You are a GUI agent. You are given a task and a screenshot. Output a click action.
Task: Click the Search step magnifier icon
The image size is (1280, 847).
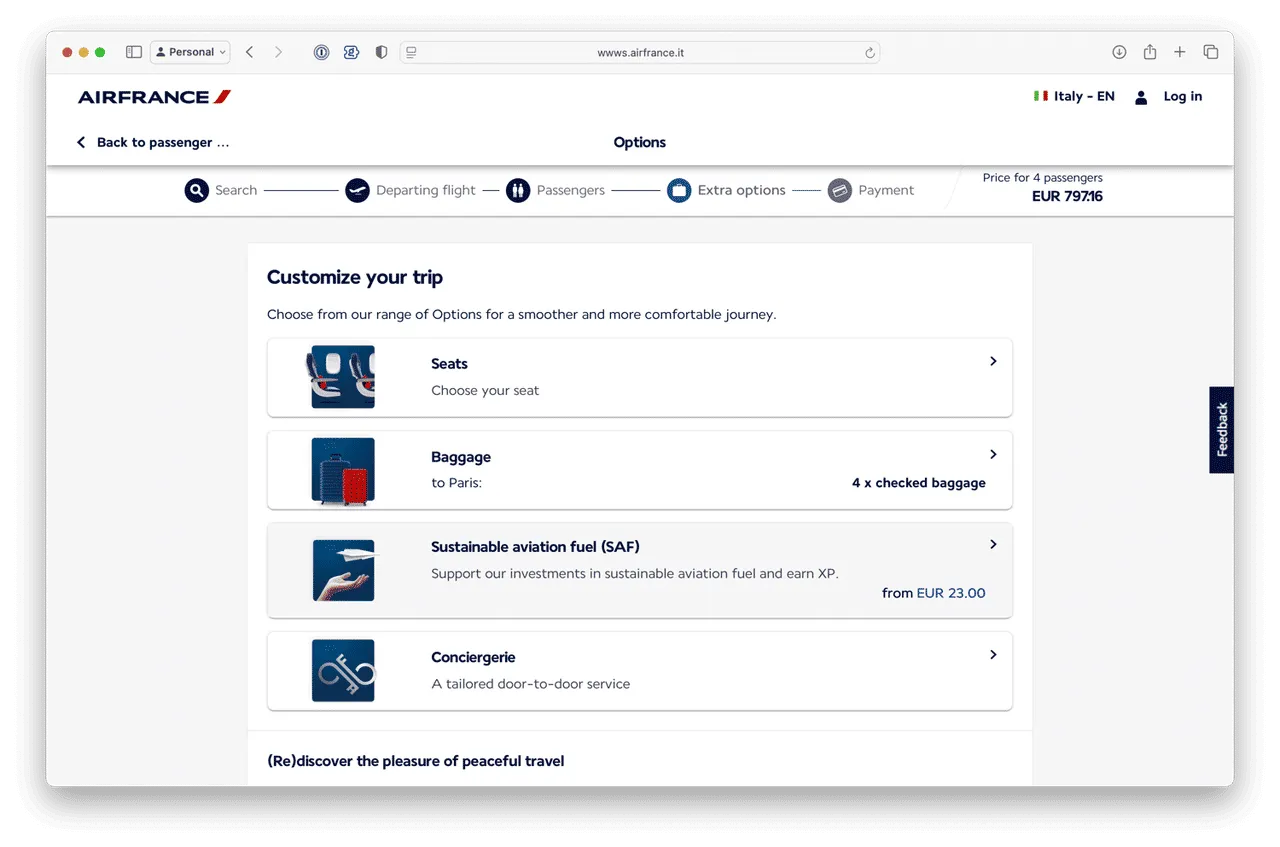coord(197,190)
